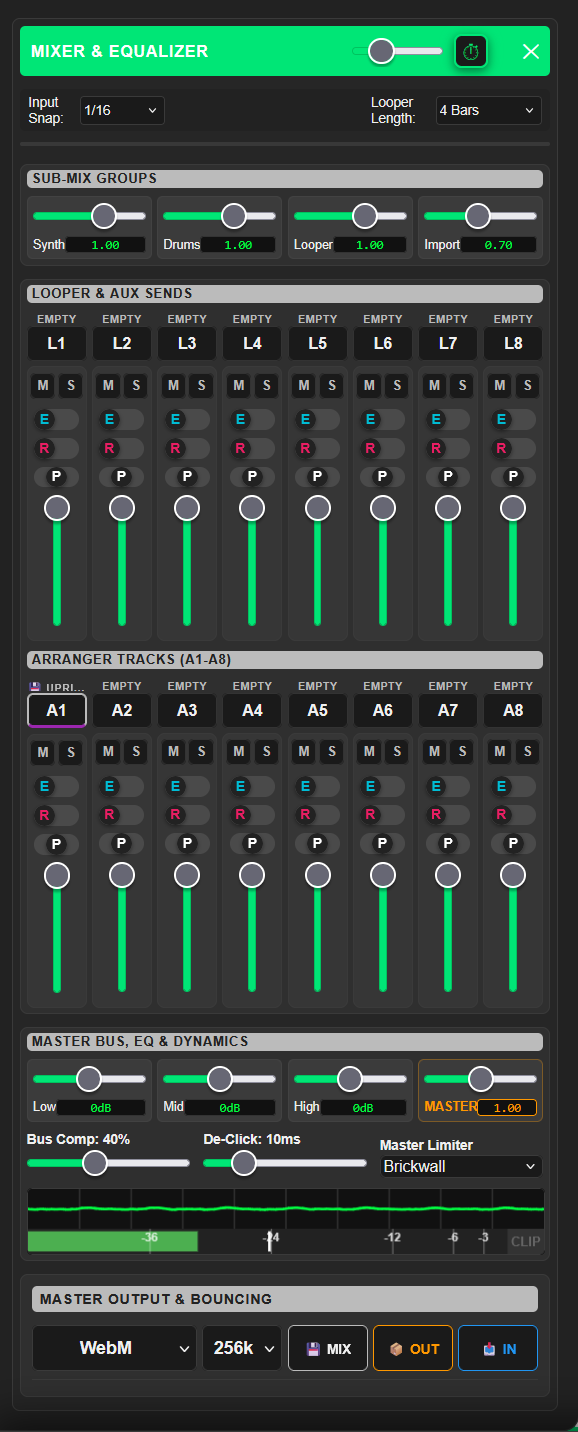This screenshot has height=1432, width=578.
Task: Click the save icon above A1
Action: [35, 687]
